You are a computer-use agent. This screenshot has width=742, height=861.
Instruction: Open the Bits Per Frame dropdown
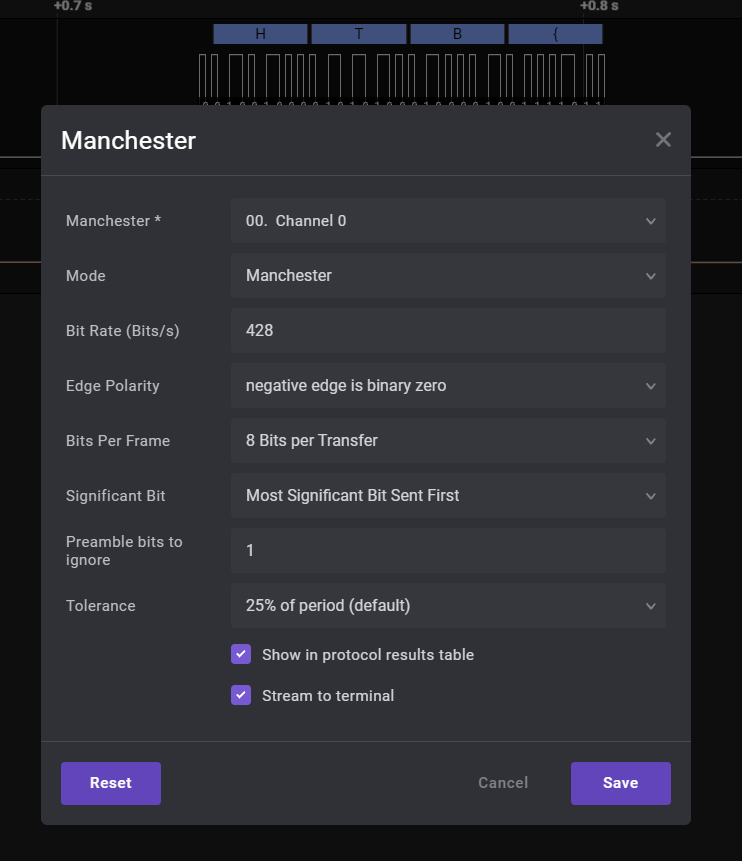click(448, 441)
